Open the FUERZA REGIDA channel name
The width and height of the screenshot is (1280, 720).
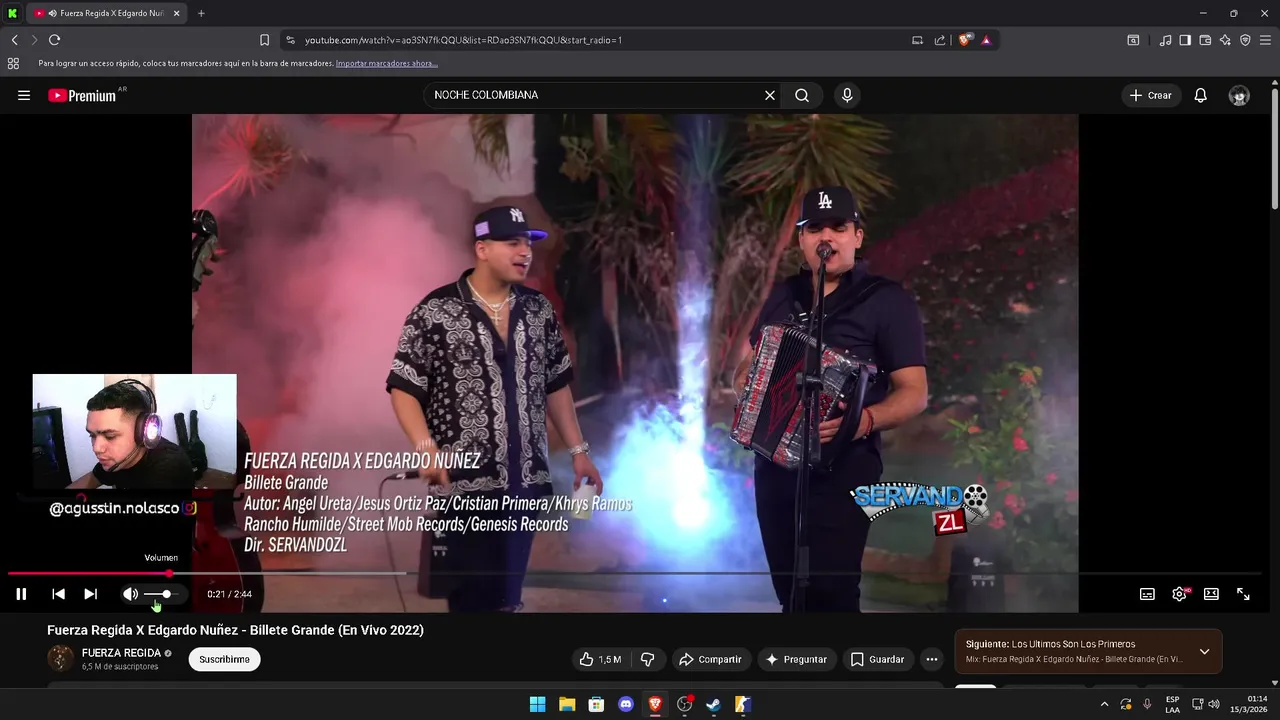[121, 653]
